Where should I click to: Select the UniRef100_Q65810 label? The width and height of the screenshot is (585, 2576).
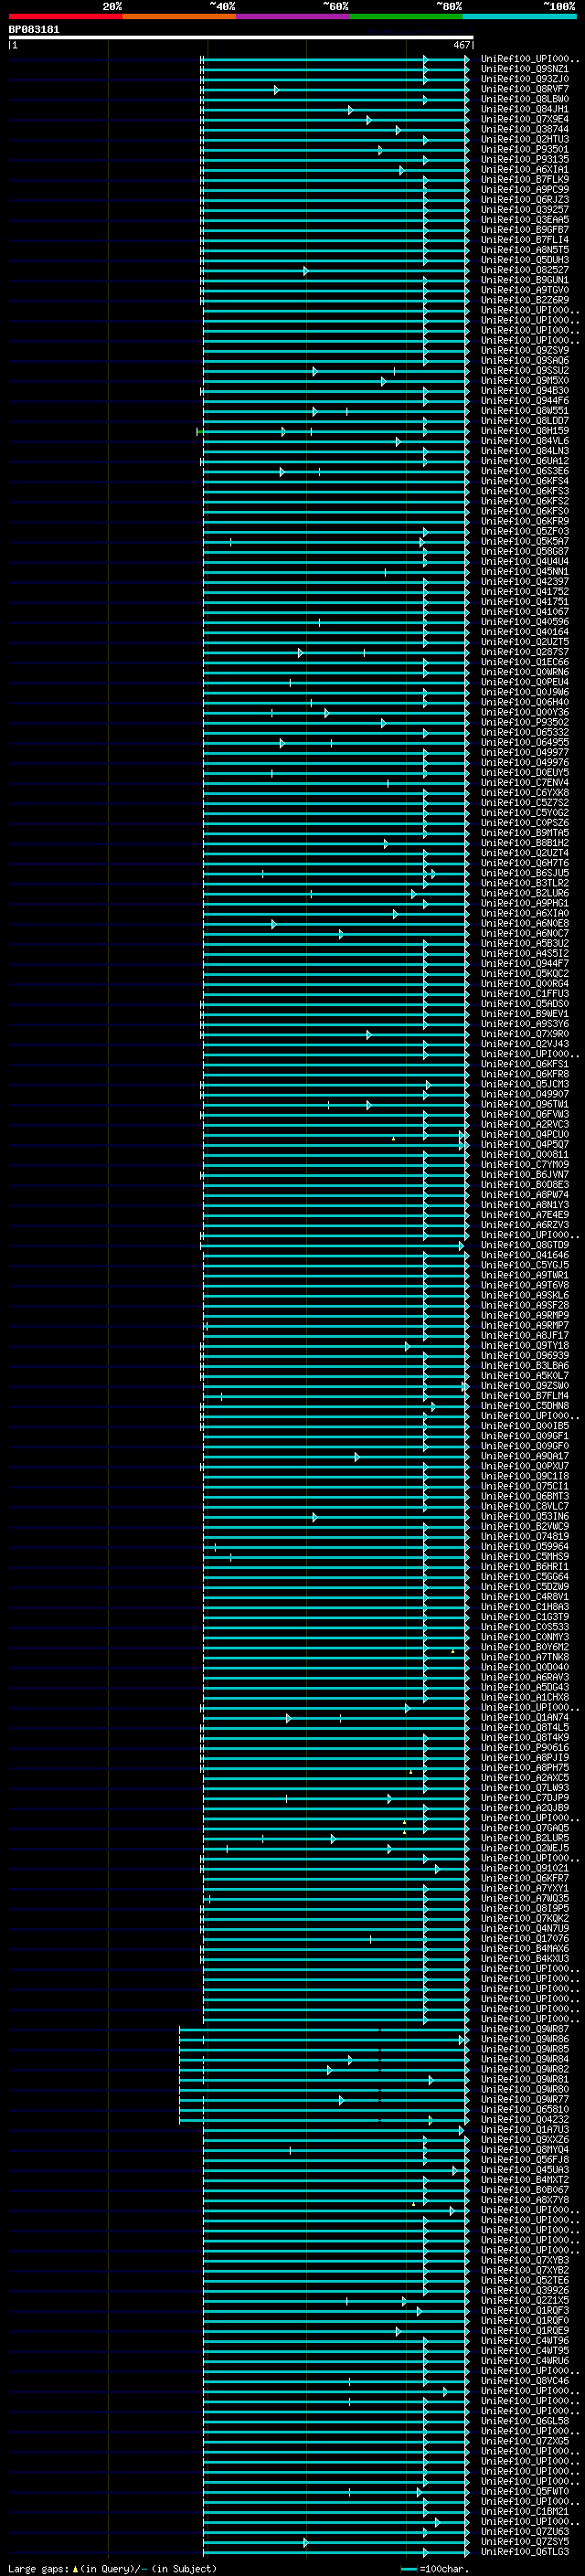[x=525, y=2109]
